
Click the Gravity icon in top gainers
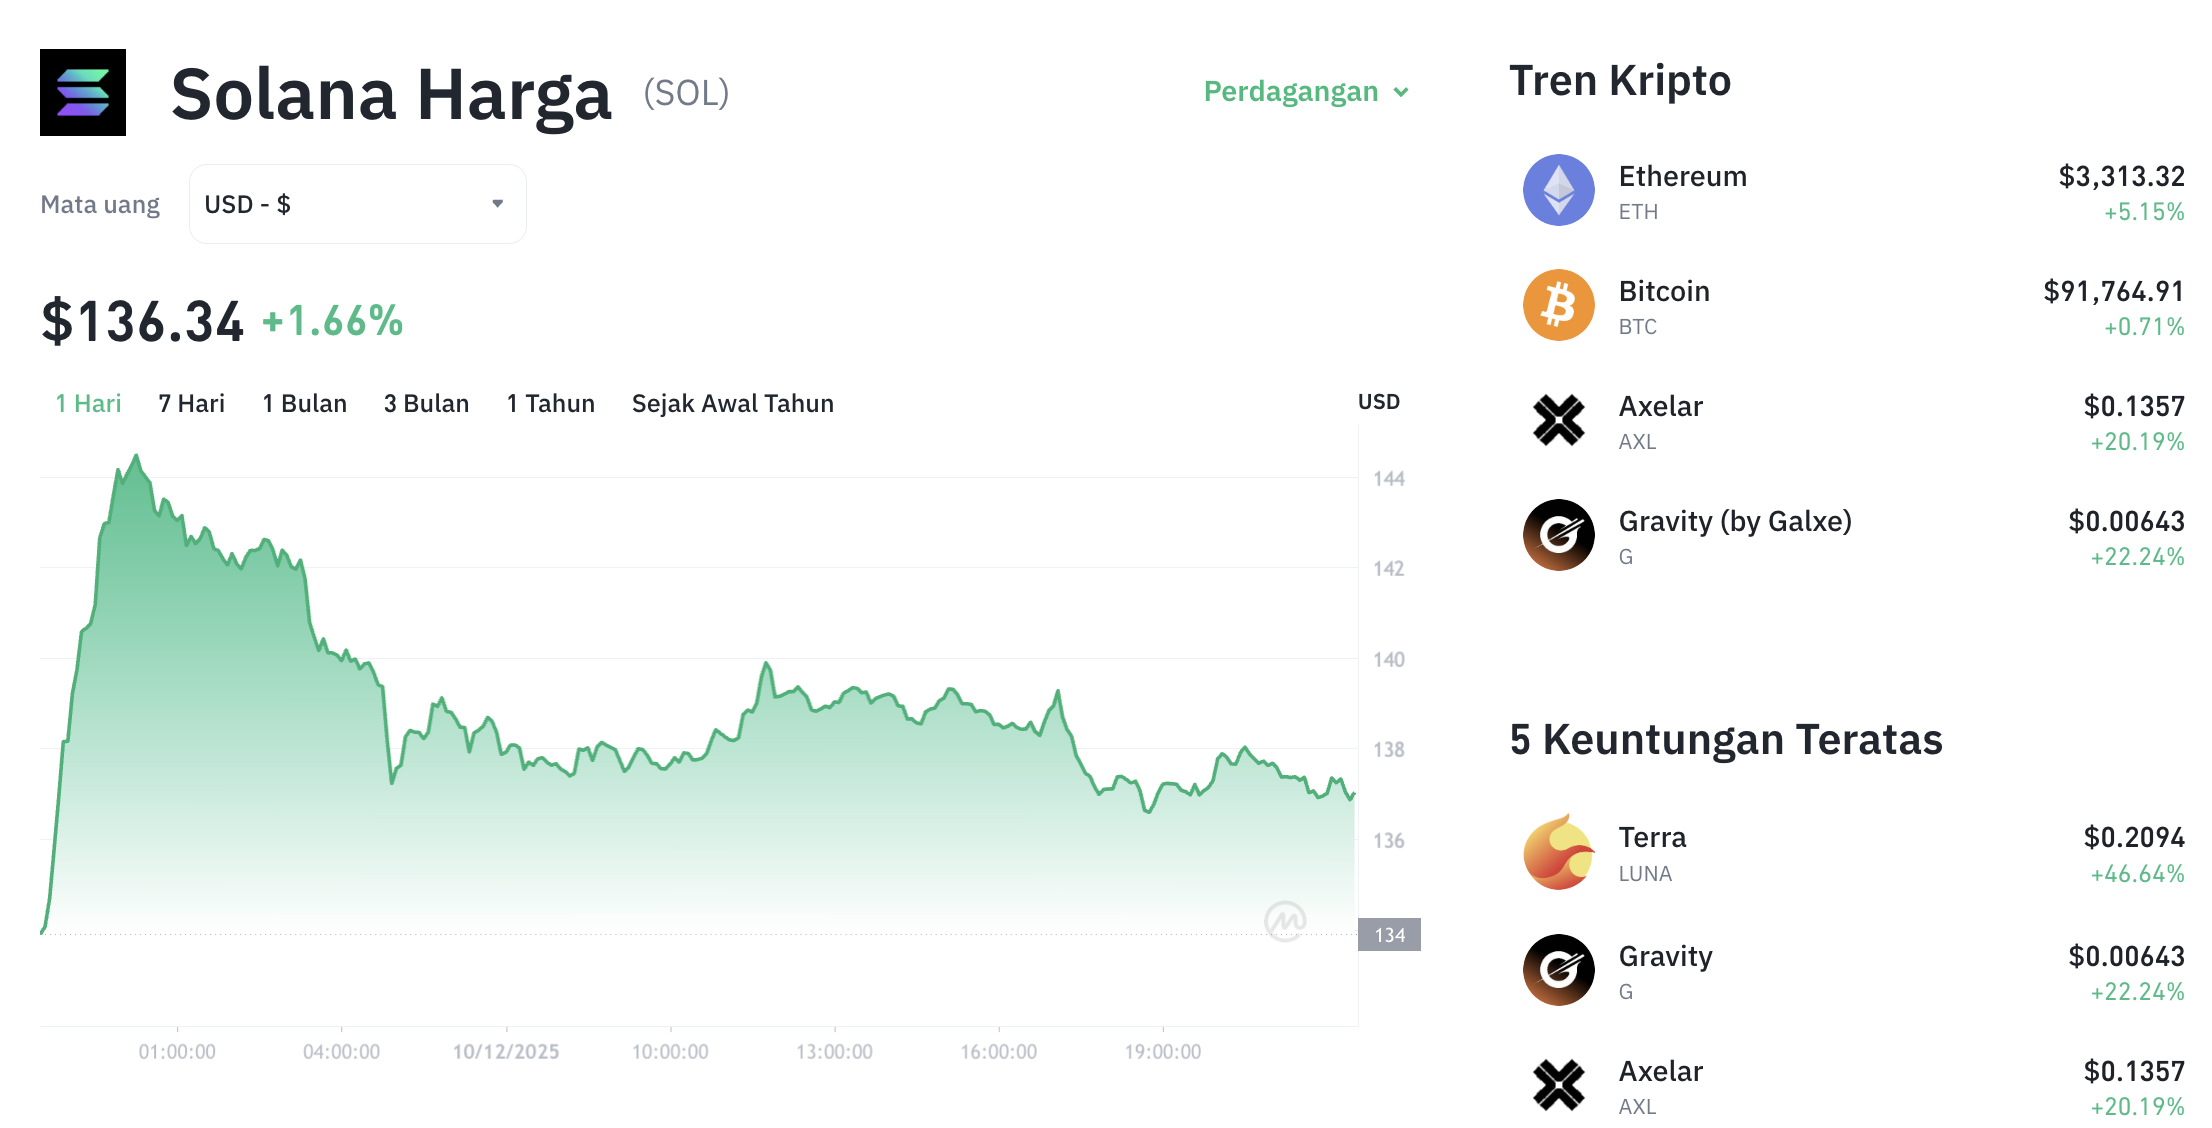(x=1558, y=970)
